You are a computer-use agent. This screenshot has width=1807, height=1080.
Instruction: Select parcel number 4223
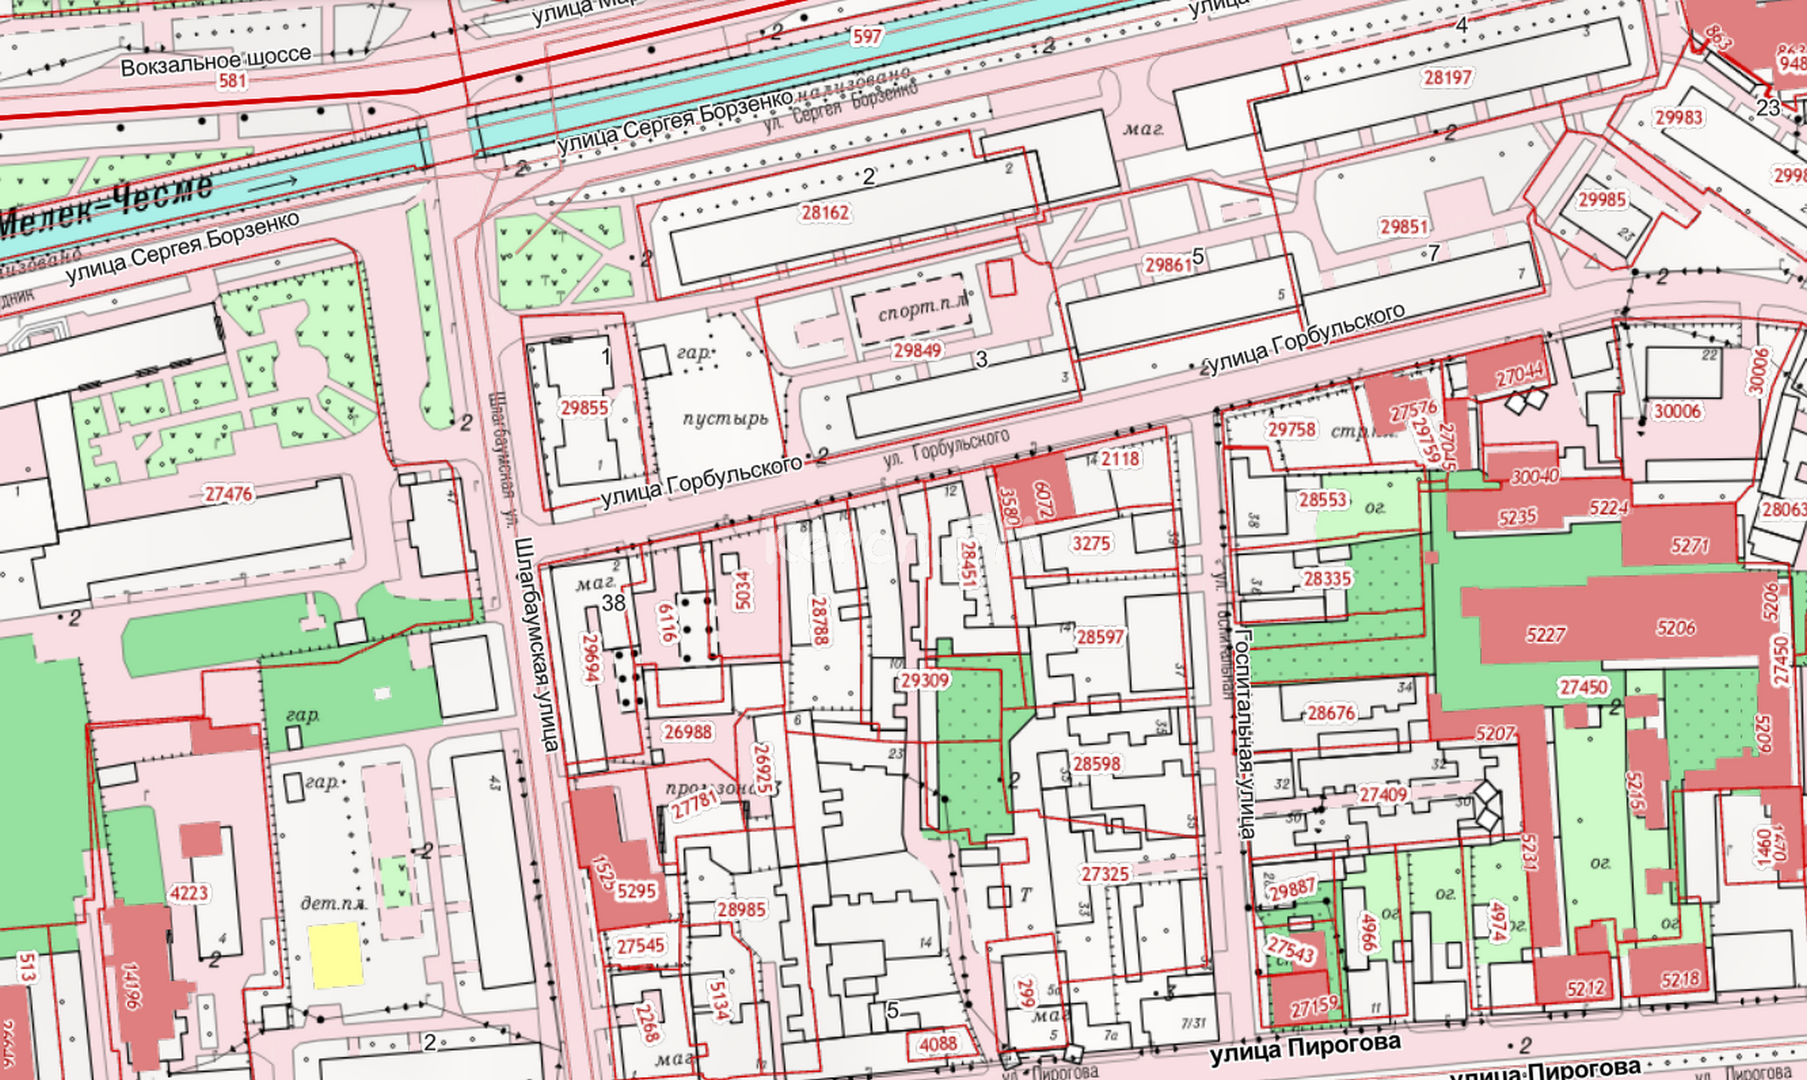pyautogui.click(x=189, y=893)
